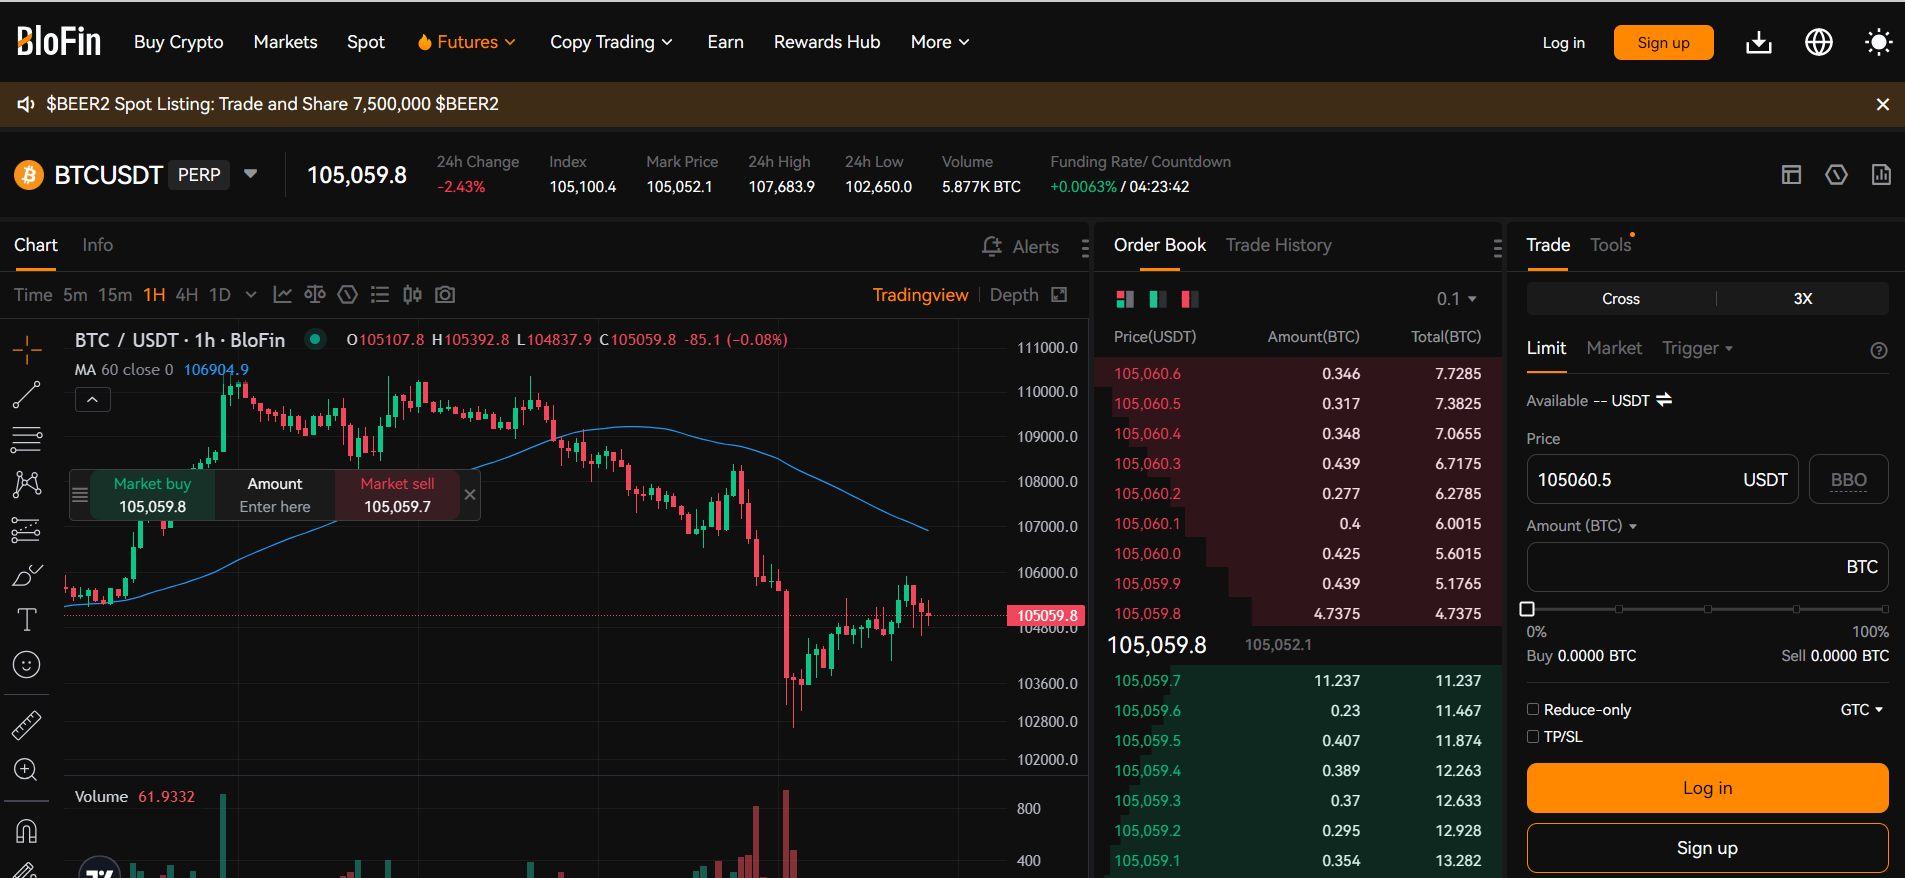1905x878 pixels.
Task: Select the Cross margin mode button
Action: (x=1621, y=299)
